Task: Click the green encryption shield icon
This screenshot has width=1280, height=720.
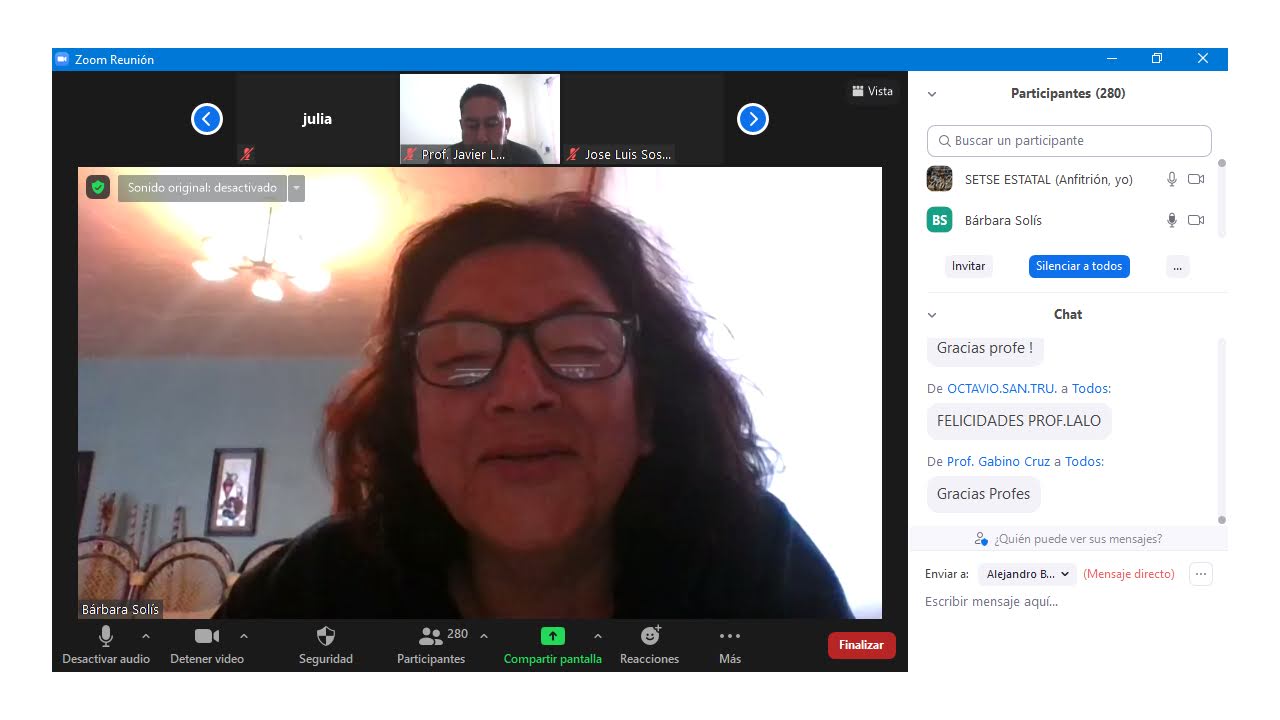Action: click(x=97, y=187)
